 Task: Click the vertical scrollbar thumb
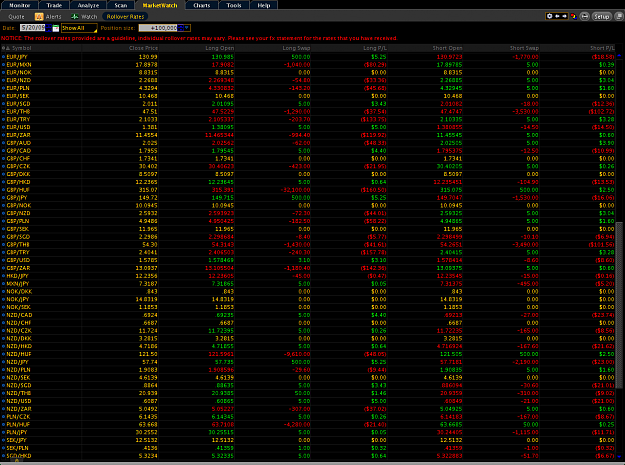click(x=619, y=305)
